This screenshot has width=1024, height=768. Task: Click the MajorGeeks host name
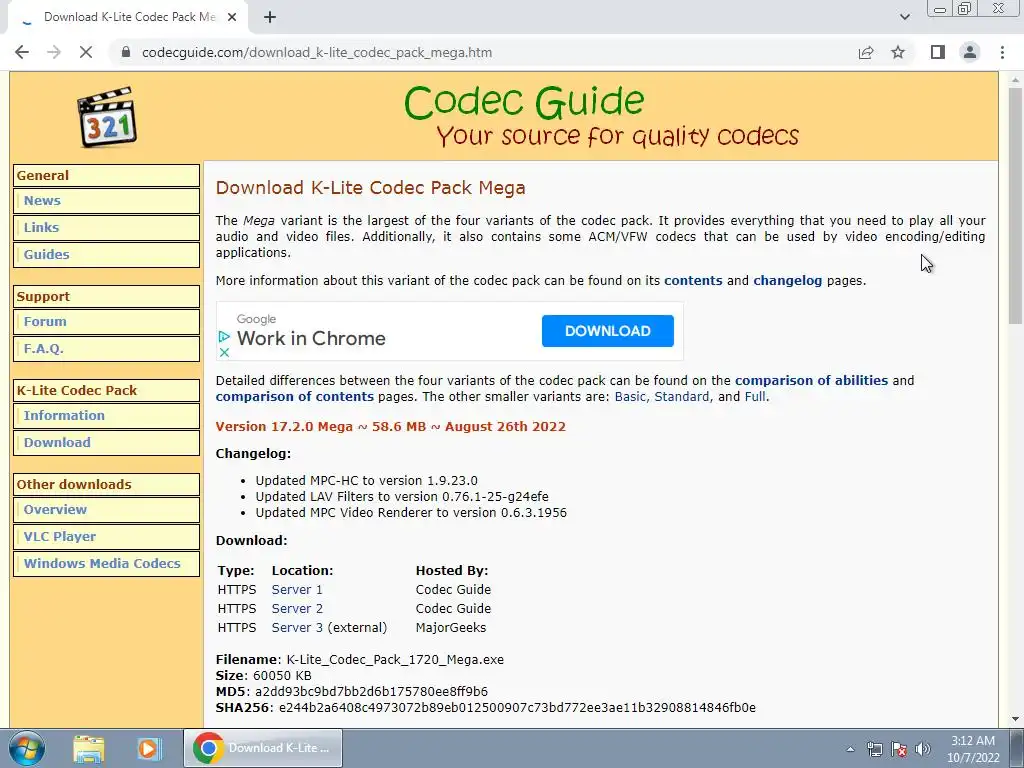coord(451,628)
